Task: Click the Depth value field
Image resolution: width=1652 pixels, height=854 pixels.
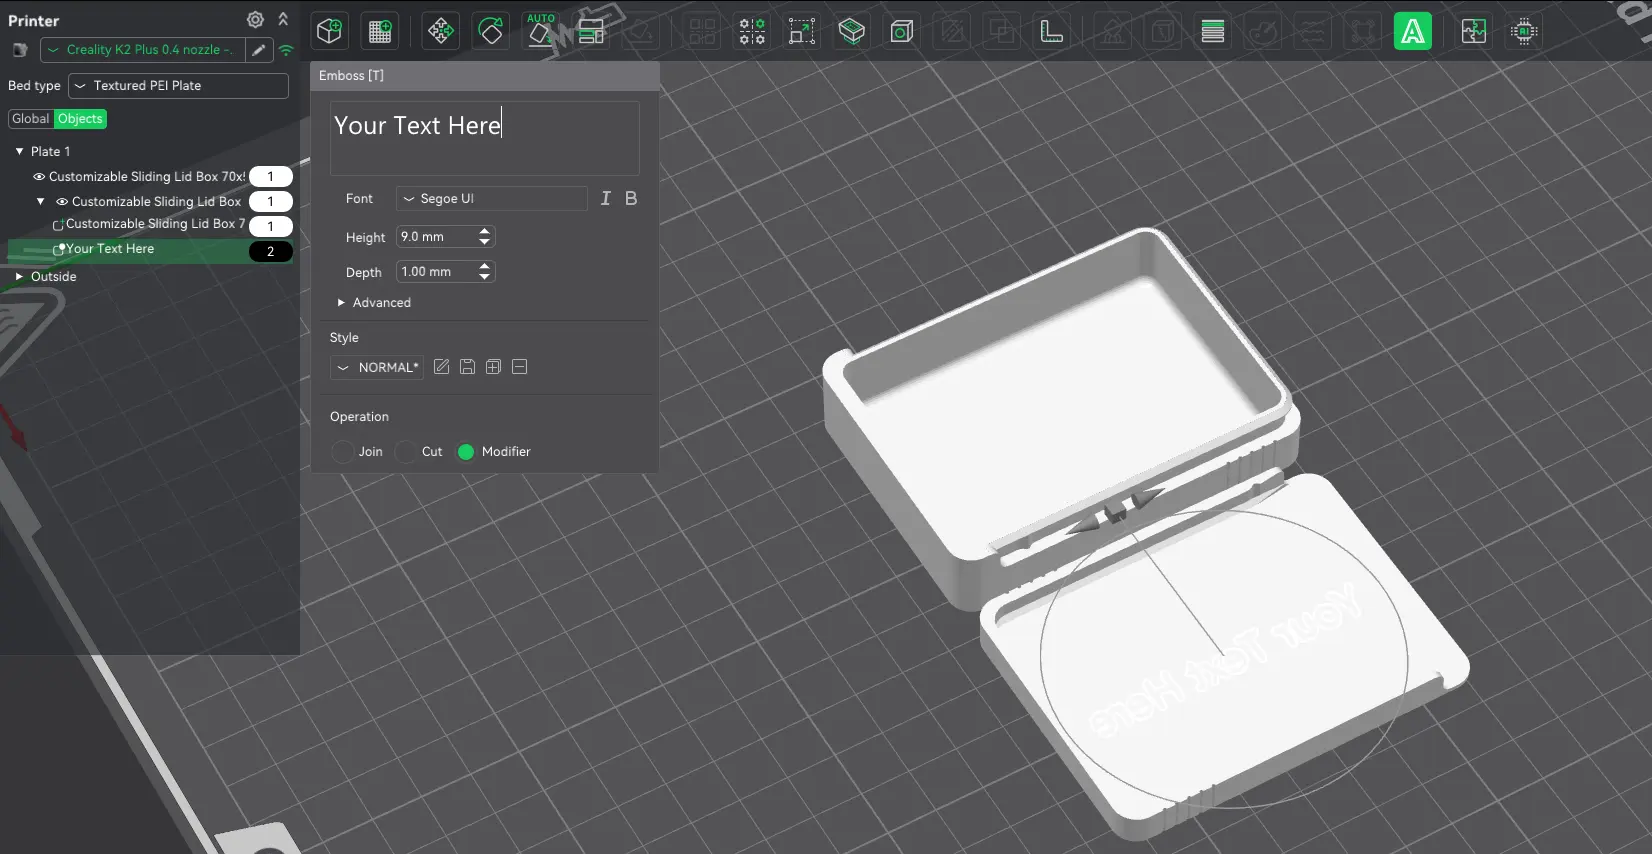Action: [x=436, y=272]
